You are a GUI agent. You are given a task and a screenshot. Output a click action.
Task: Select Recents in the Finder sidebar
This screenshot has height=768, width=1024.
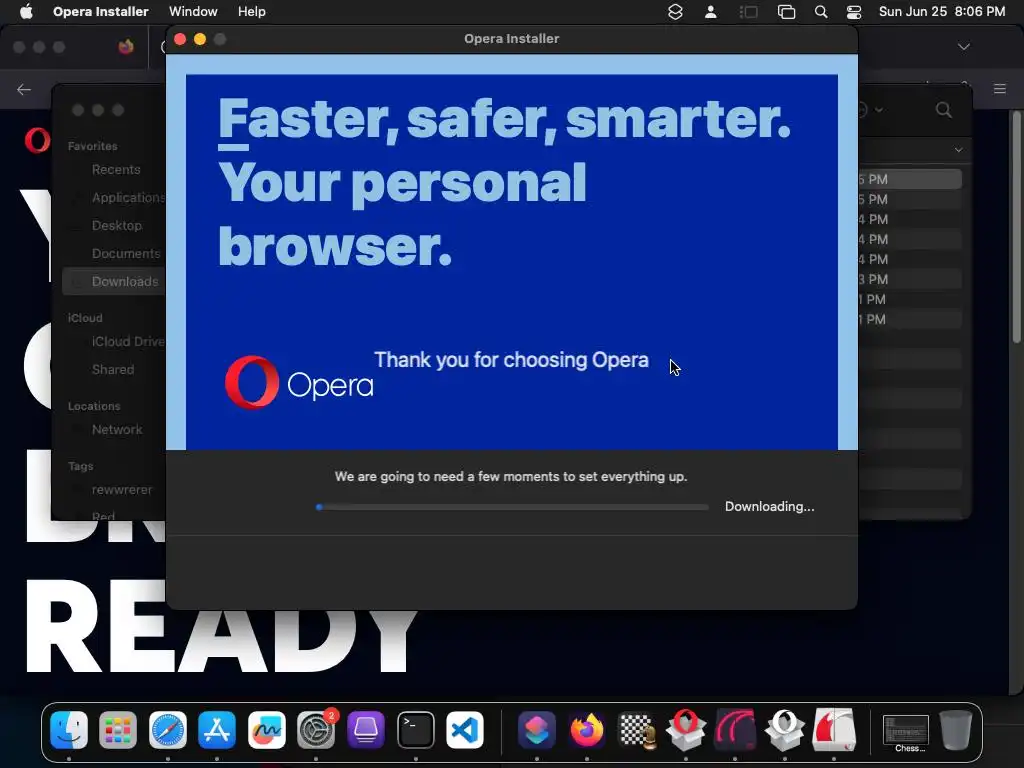(x=116, y=170)
